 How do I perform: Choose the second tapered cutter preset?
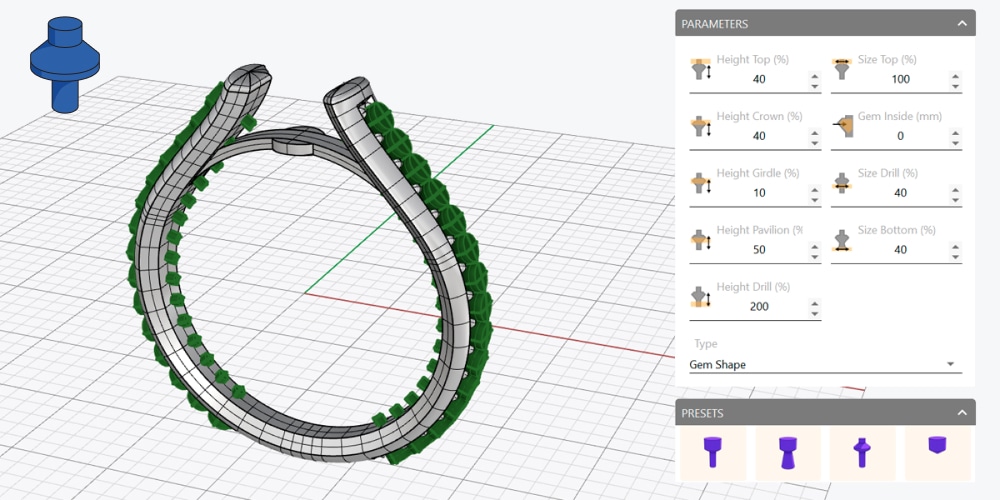coord(787,453)
